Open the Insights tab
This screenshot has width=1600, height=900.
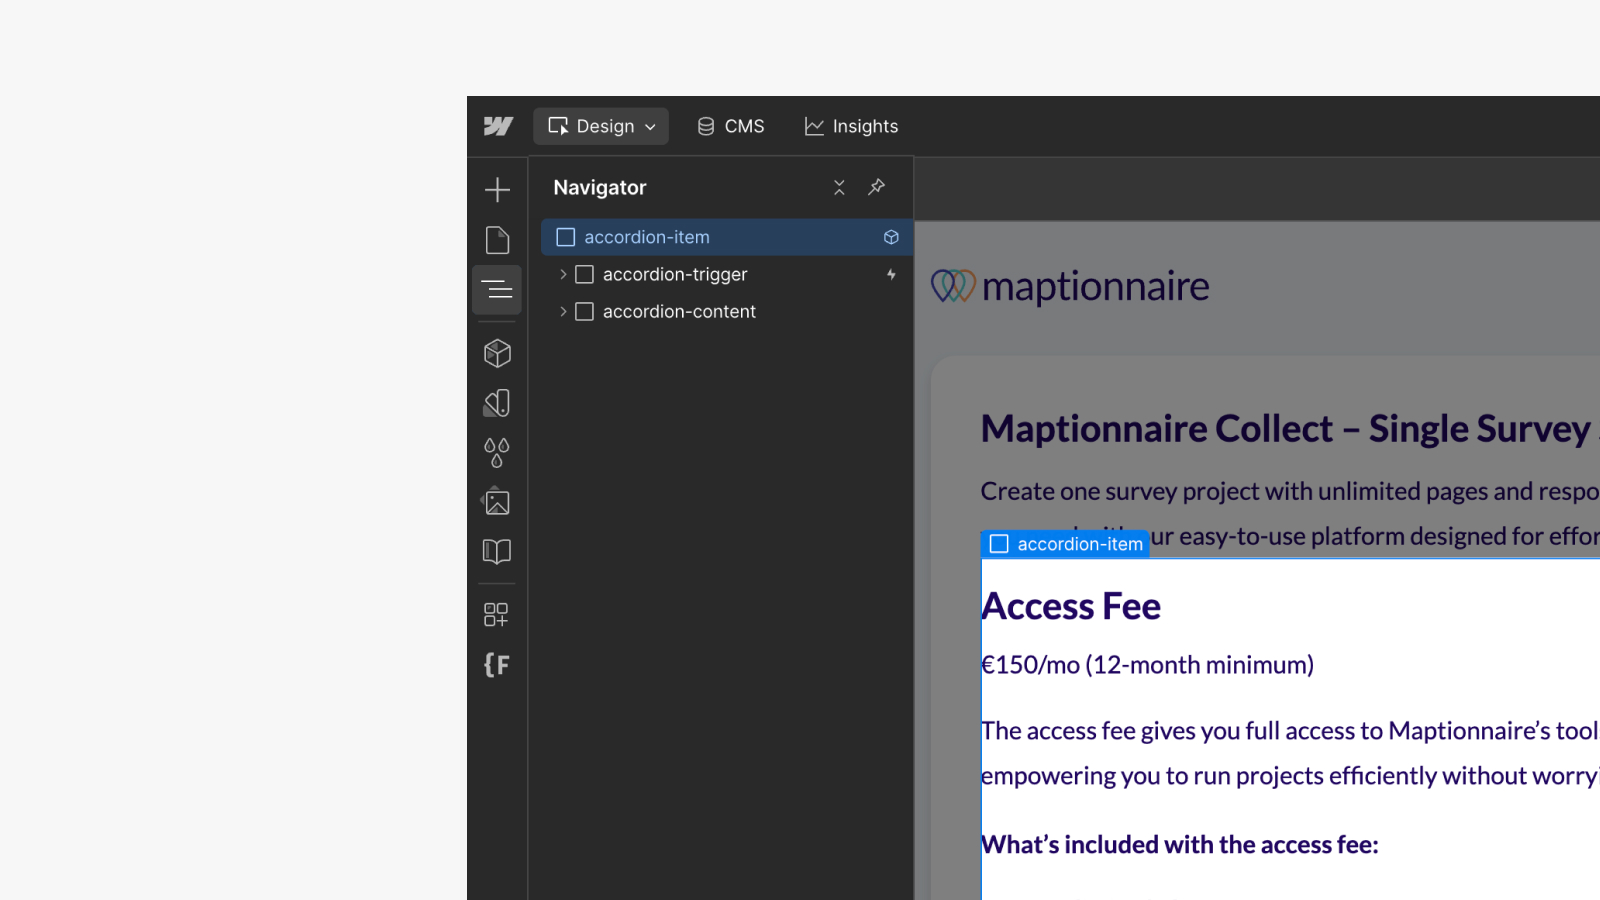point(851,126)
